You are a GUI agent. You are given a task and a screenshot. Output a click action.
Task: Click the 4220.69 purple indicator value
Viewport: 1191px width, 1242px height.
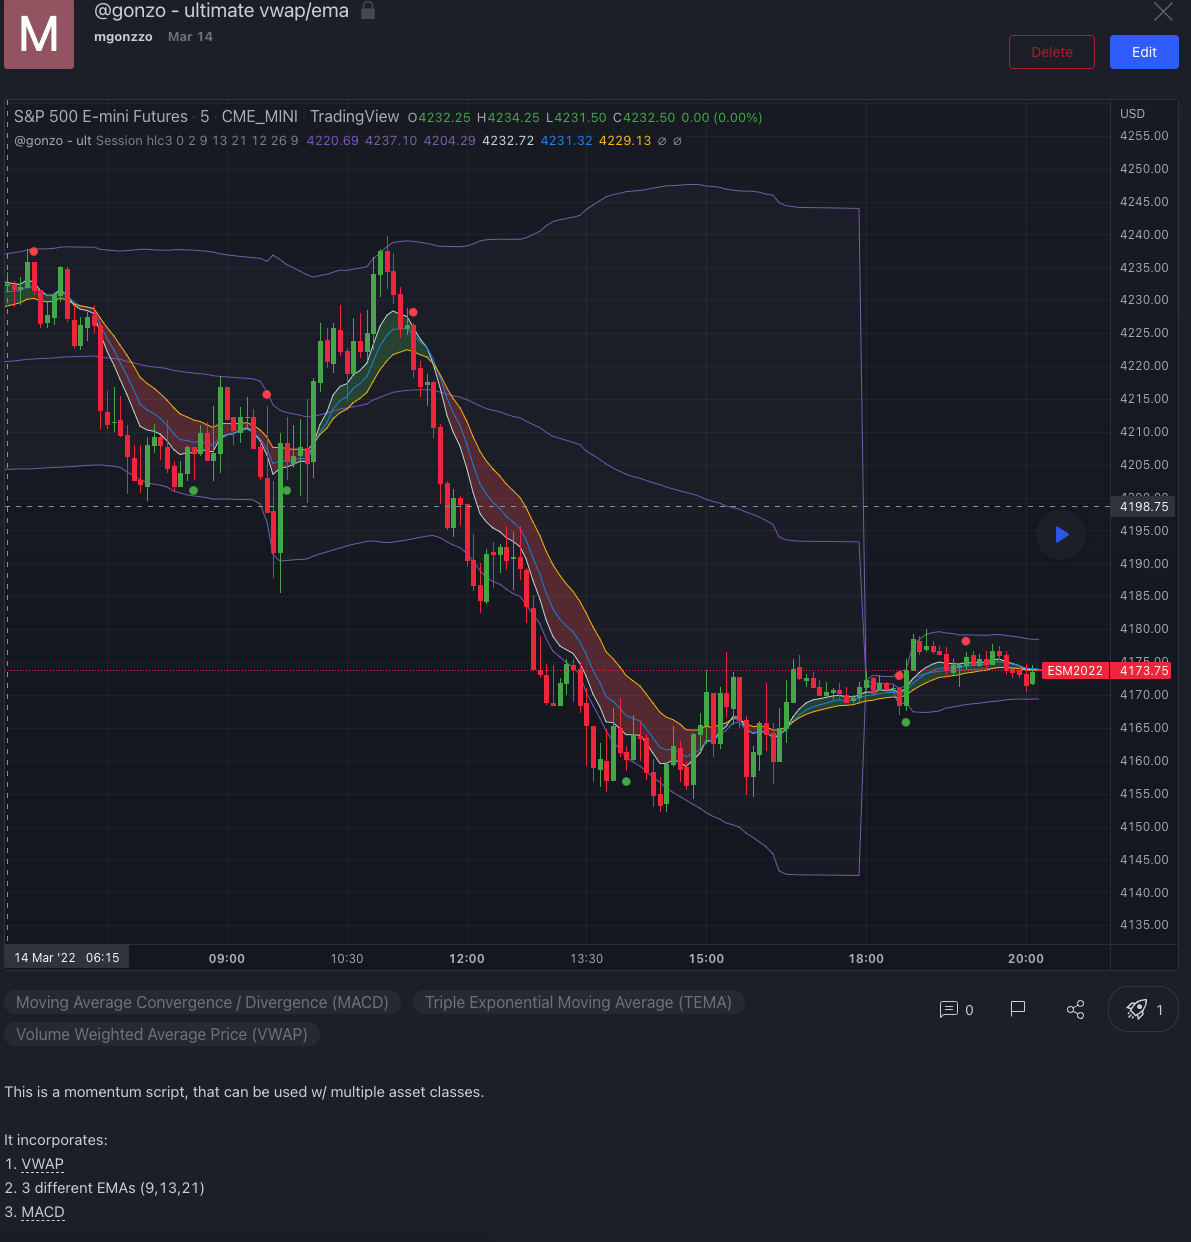click(x=332, y=141)
